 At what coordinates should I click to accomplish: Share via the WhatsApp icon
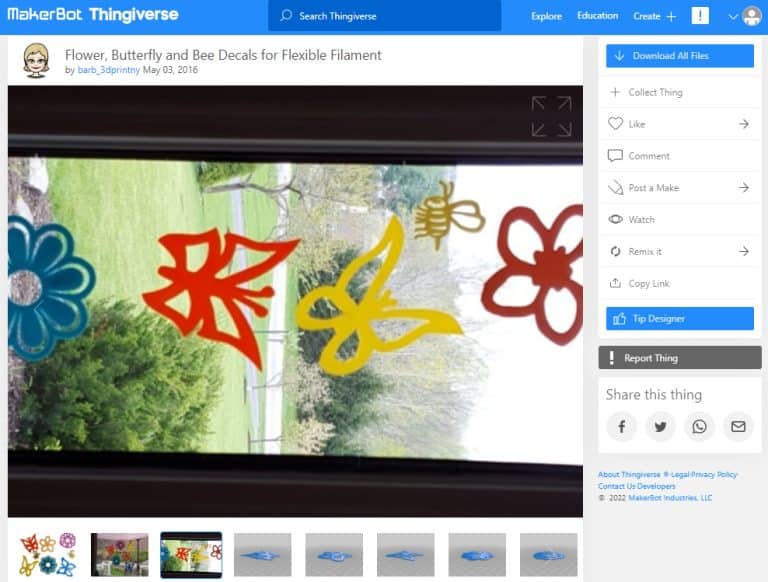pos(699,427)
